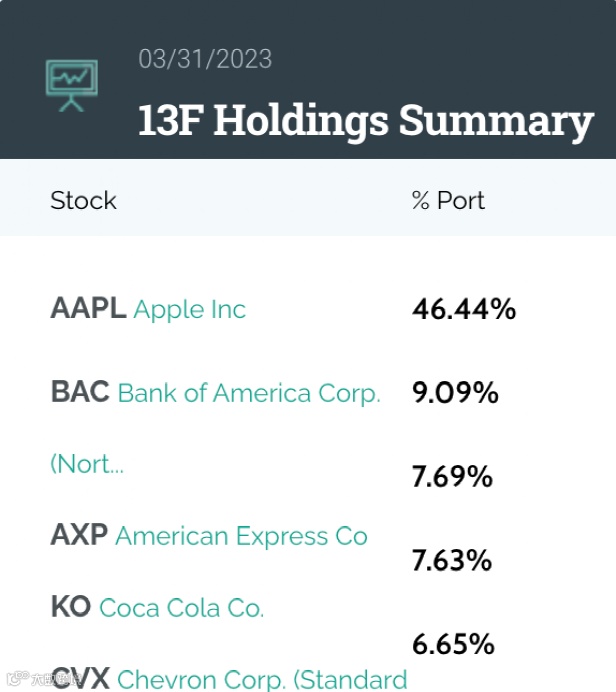616x692 pixels.
Task: Click the 13F Holdings Summary title
Action: click(365, 121)
